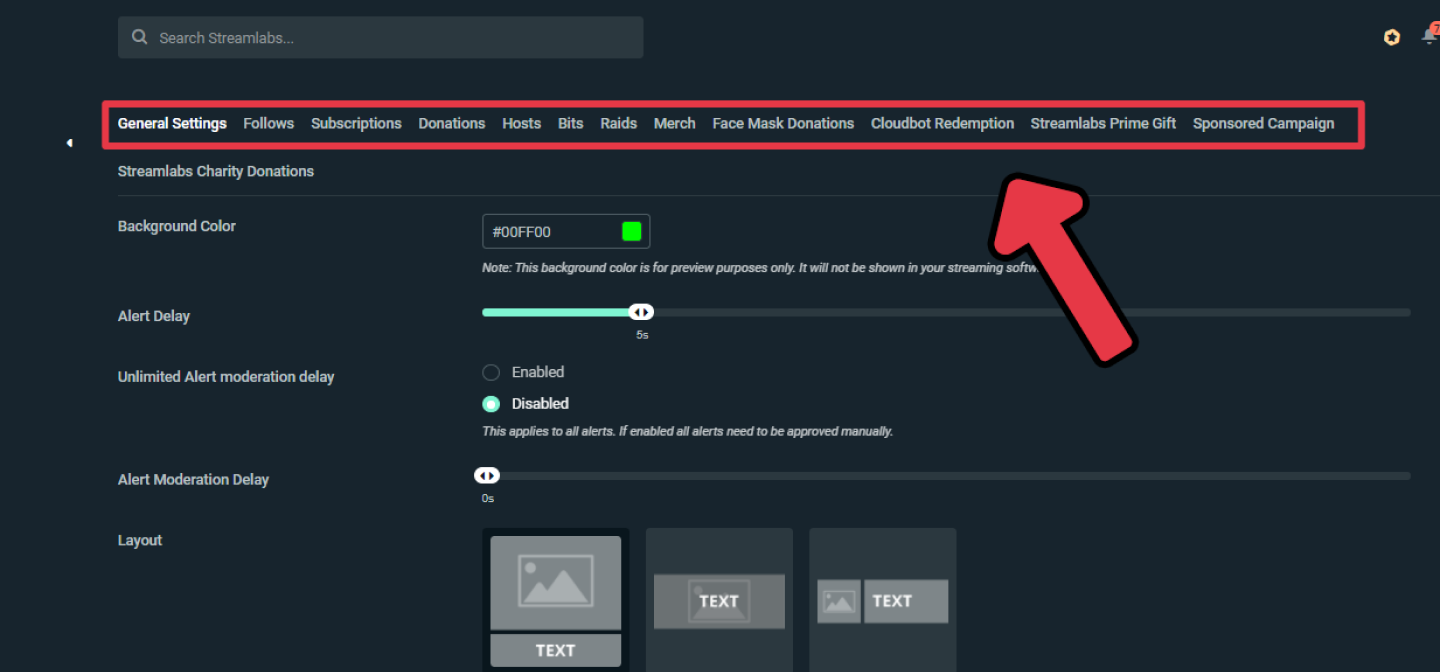Choose image-above-text layout thumbnail
This screenshot has height=672, width=1440.
555,600
